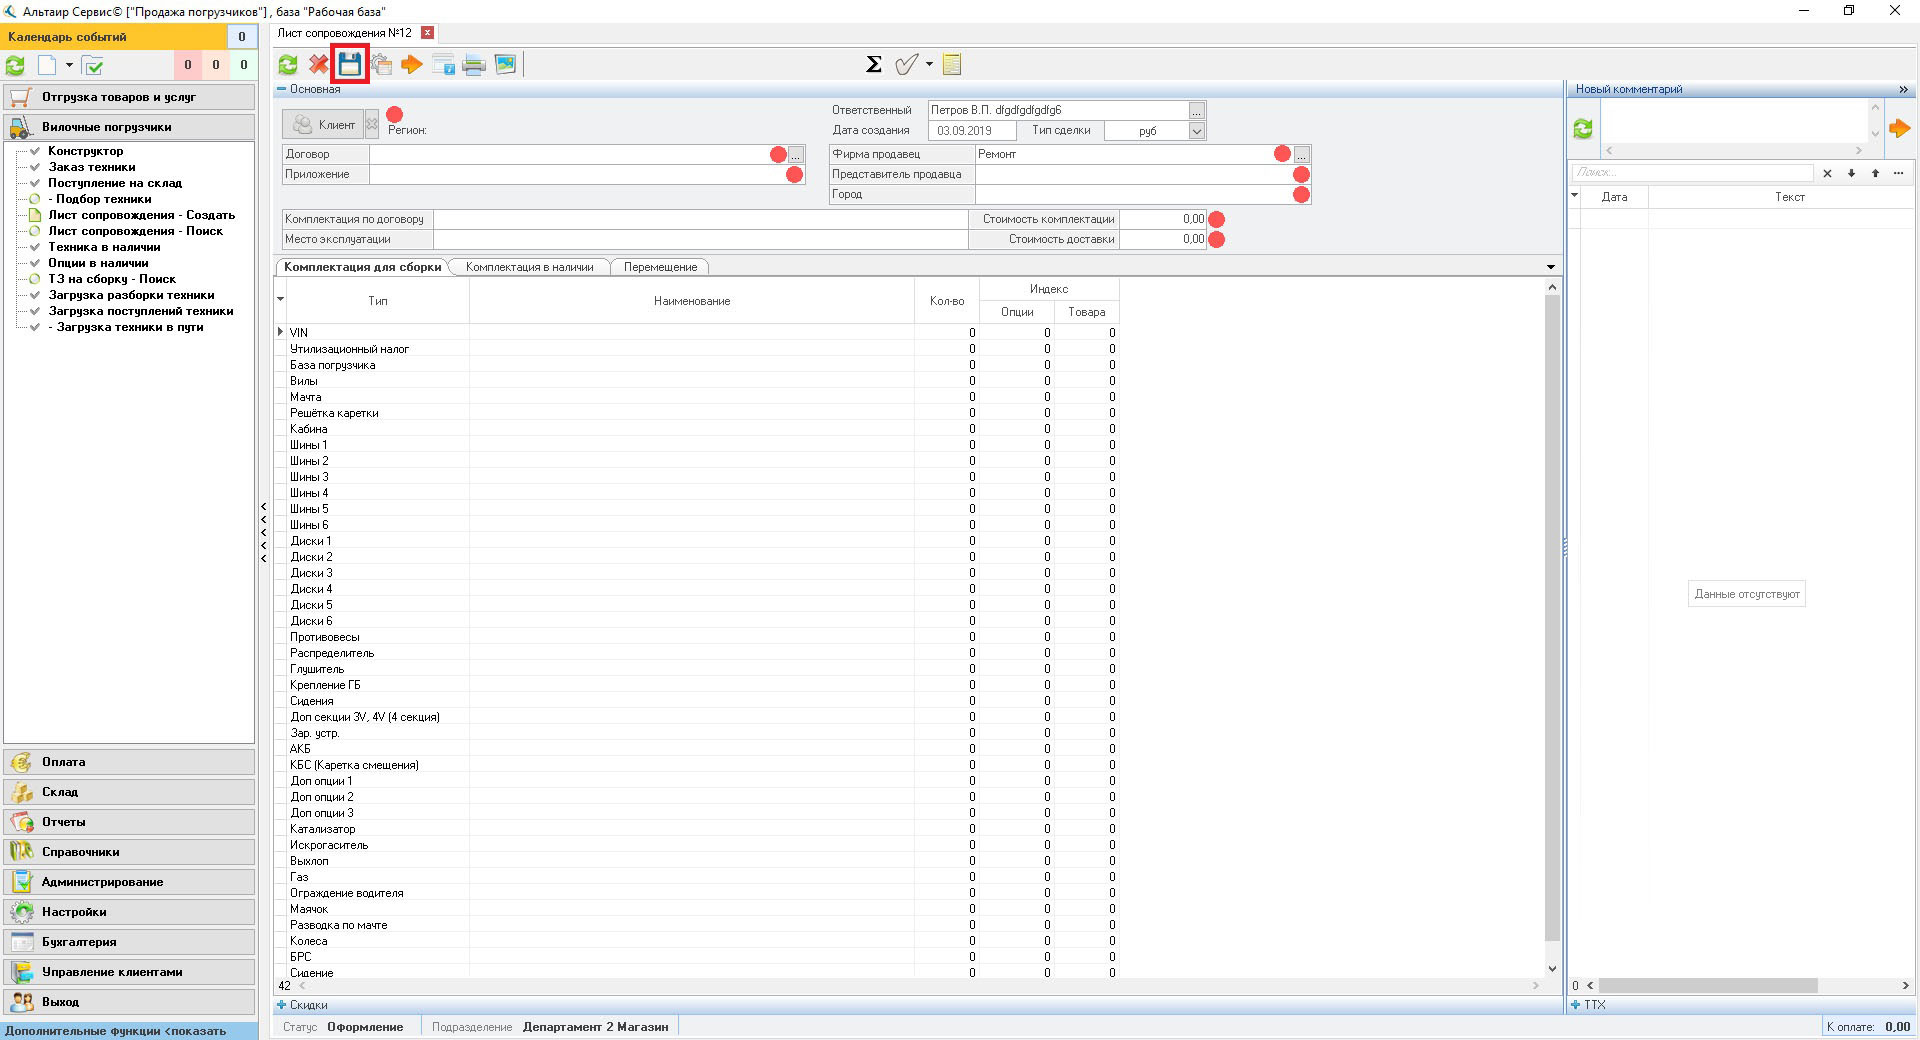Show Дополнительные функции

(x=129, y=1031)
